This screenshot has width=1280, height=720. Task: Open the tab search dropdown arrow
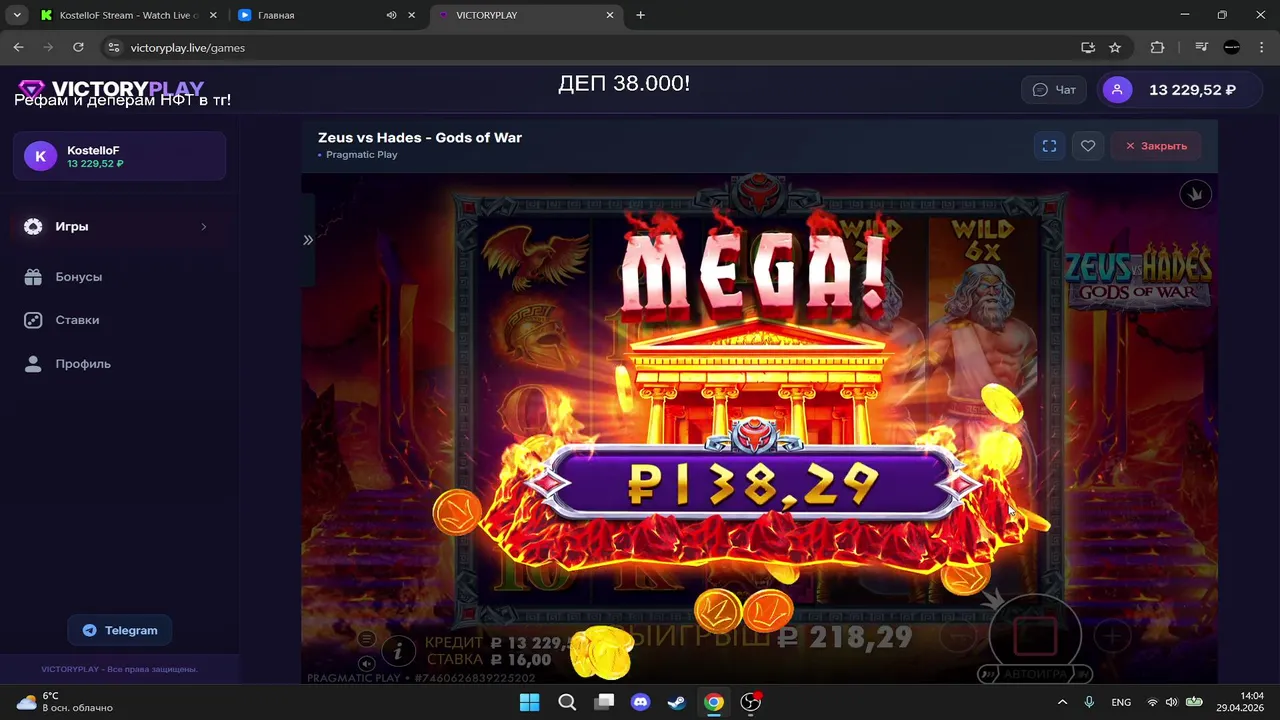point(17,15)
